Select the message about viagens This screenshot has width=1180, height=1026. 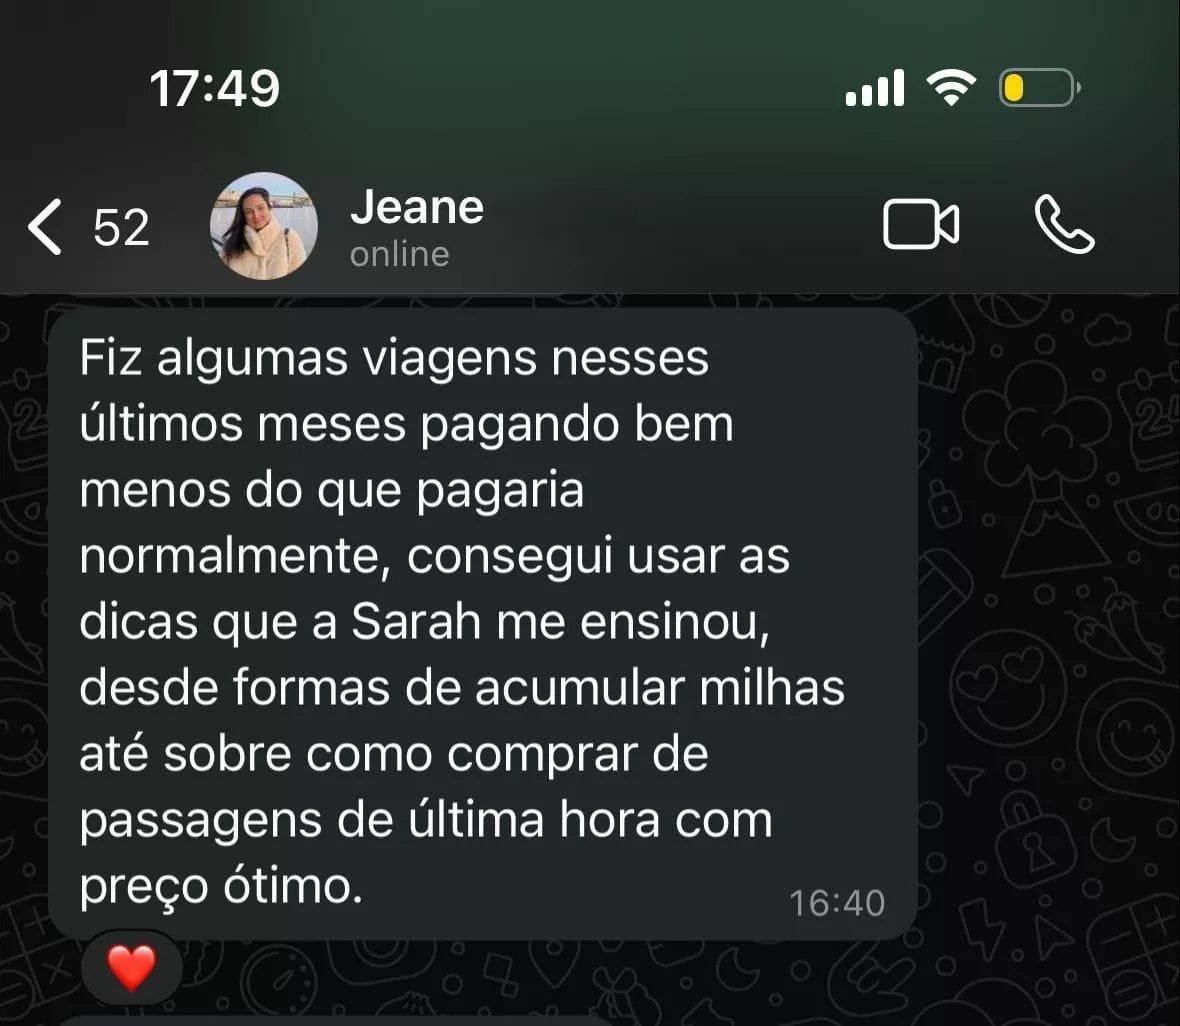coord(482,623)
